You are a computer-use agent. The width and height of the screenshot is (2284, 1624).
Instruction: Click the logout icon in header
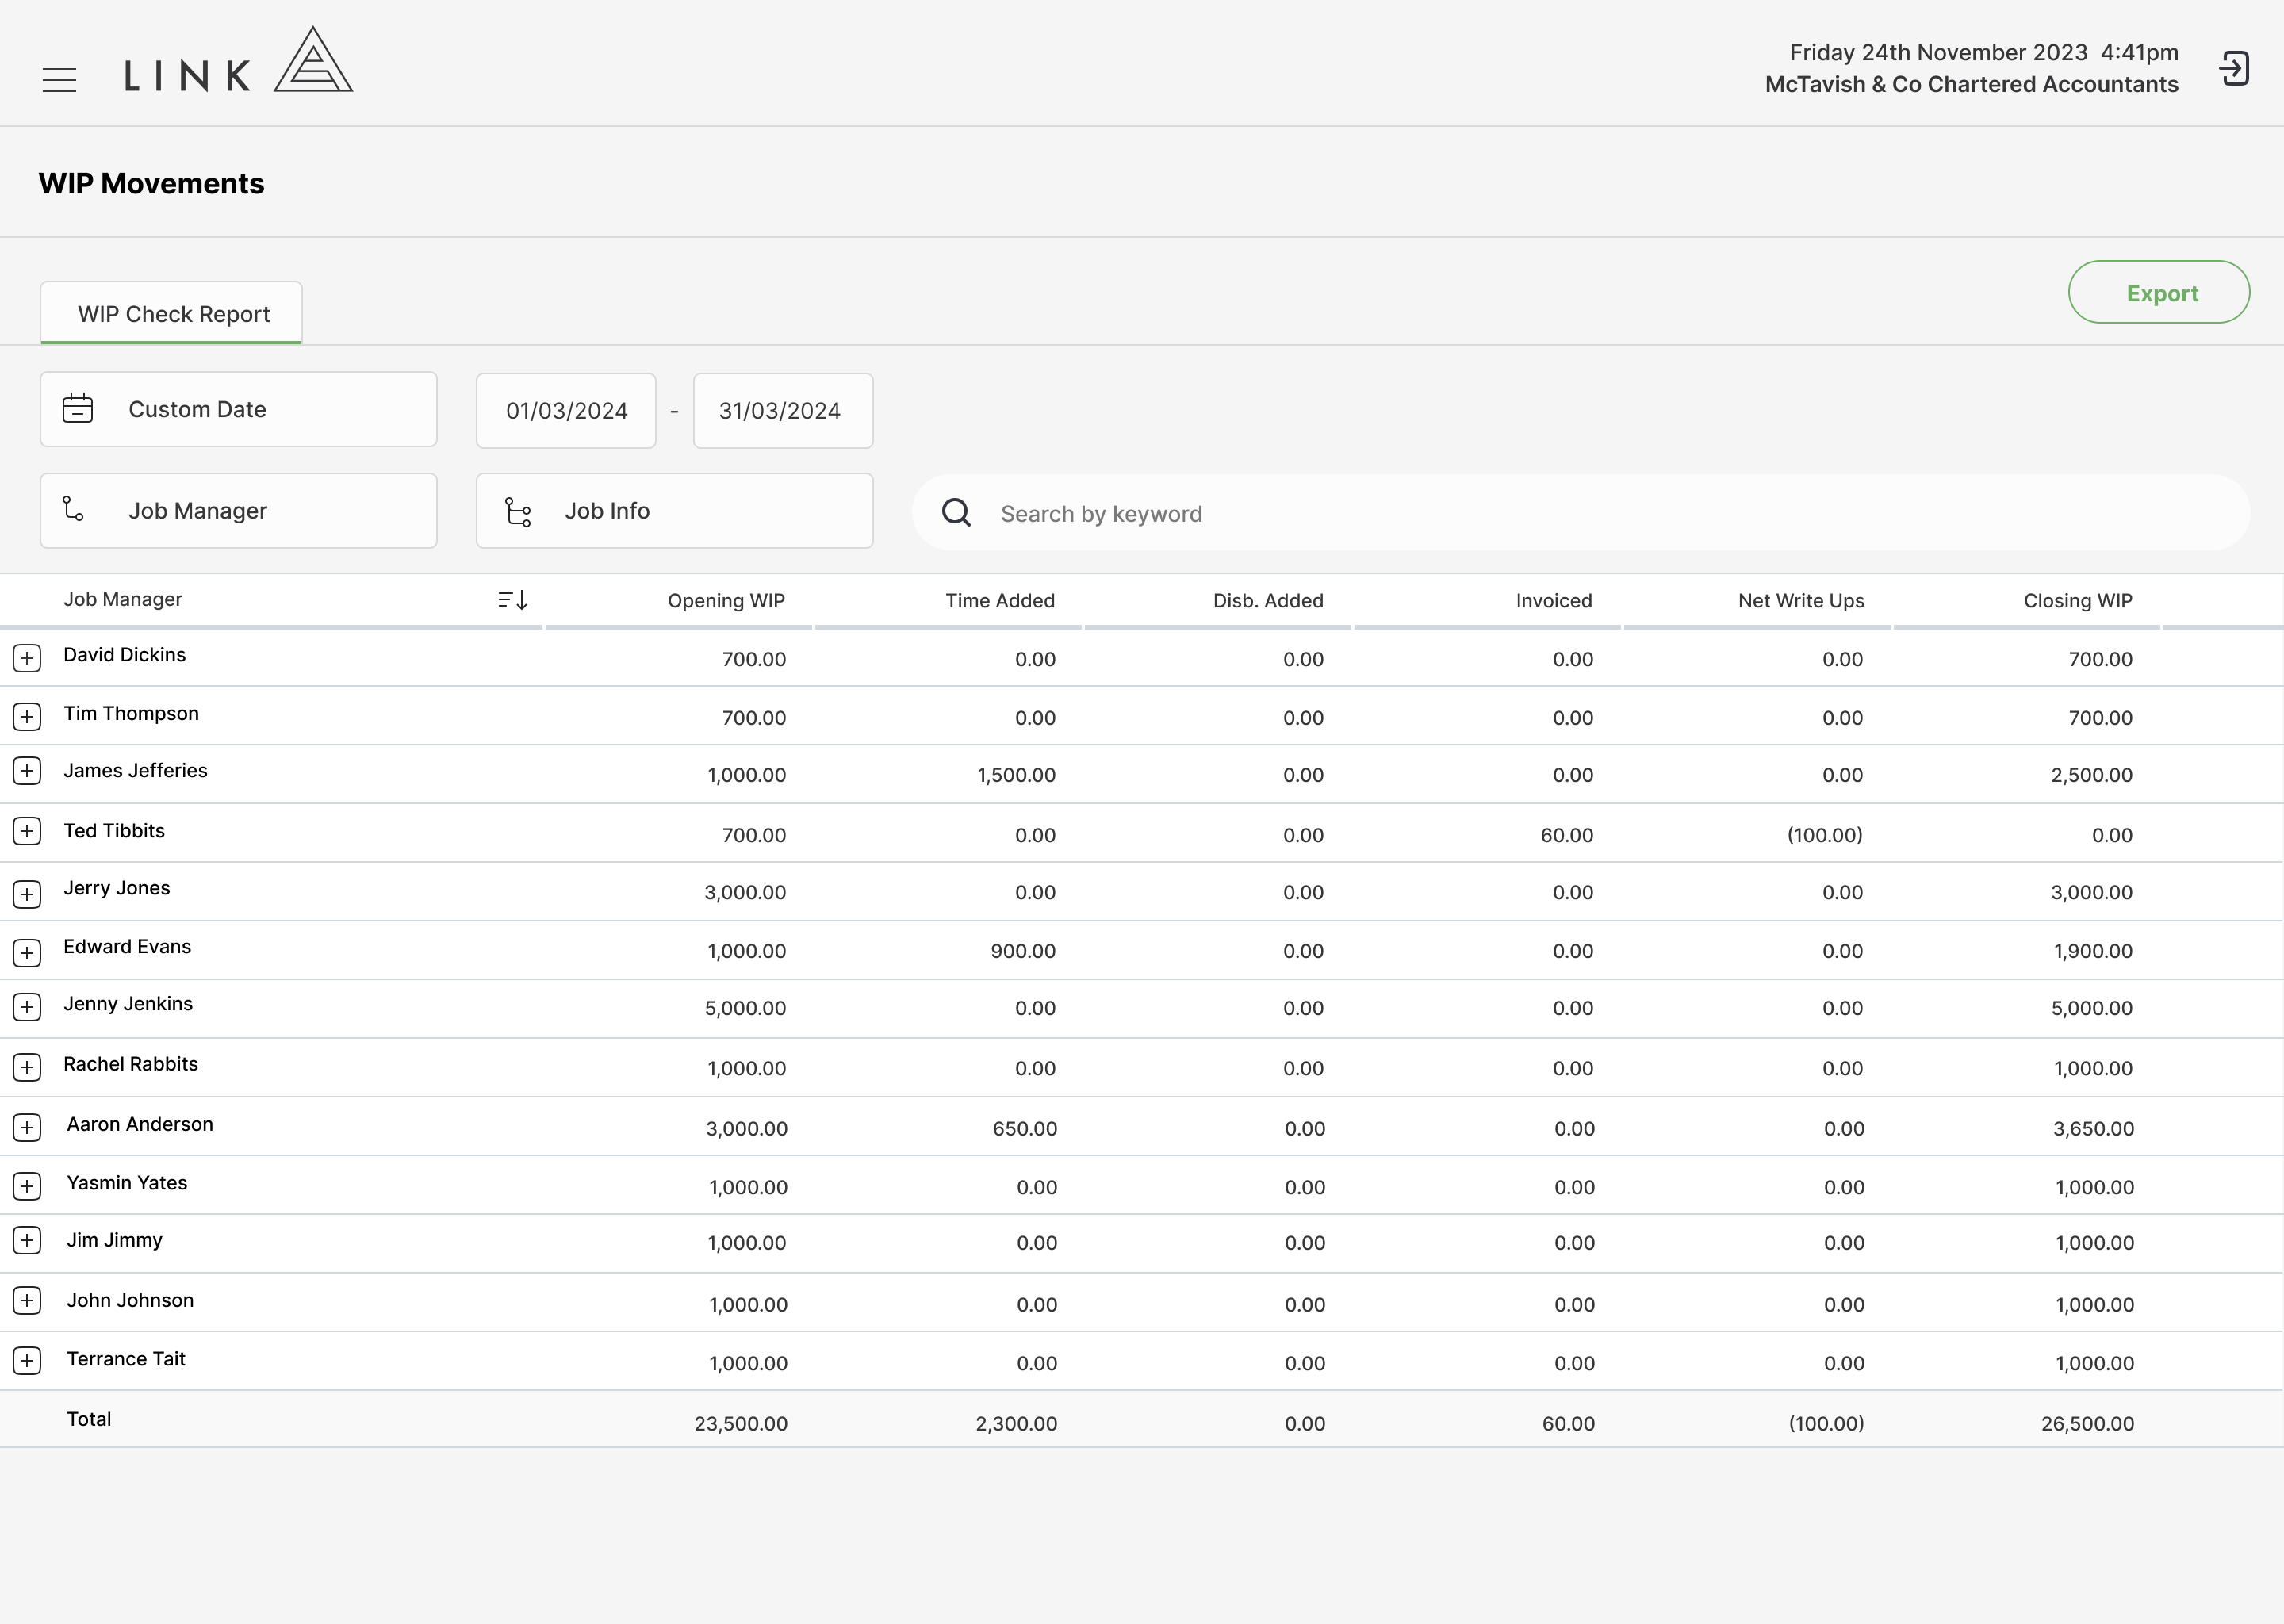[2234, 69]
